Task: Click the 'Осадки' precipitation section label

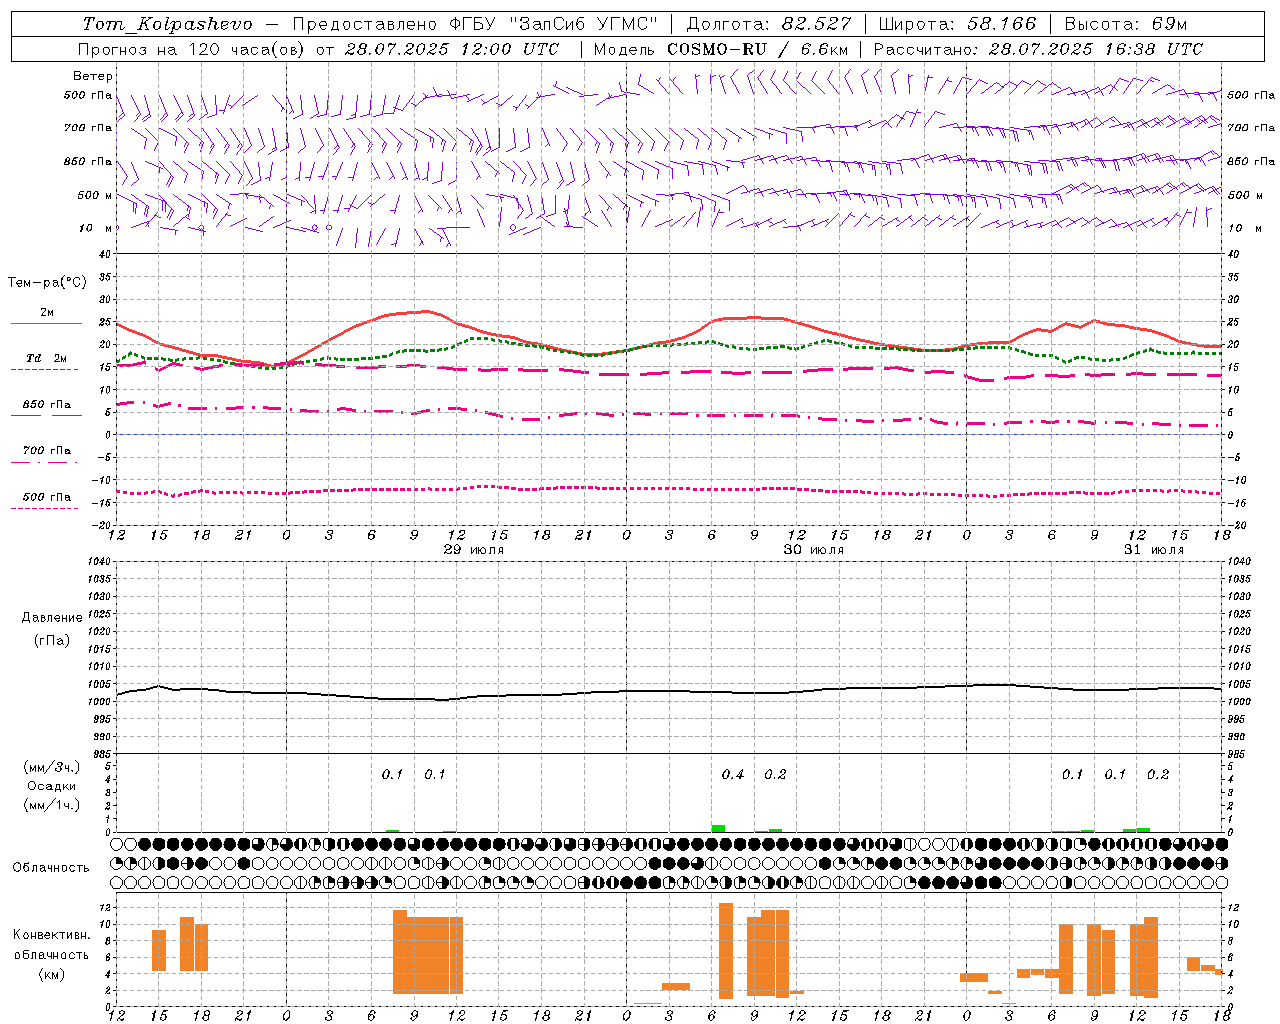Action: 51,786
